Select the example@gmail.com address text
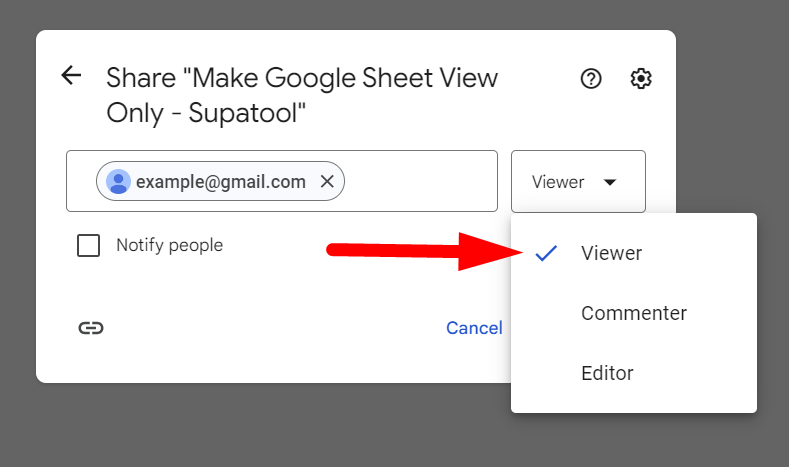This screenshot has height=467, width=789. tap(220, 181)
